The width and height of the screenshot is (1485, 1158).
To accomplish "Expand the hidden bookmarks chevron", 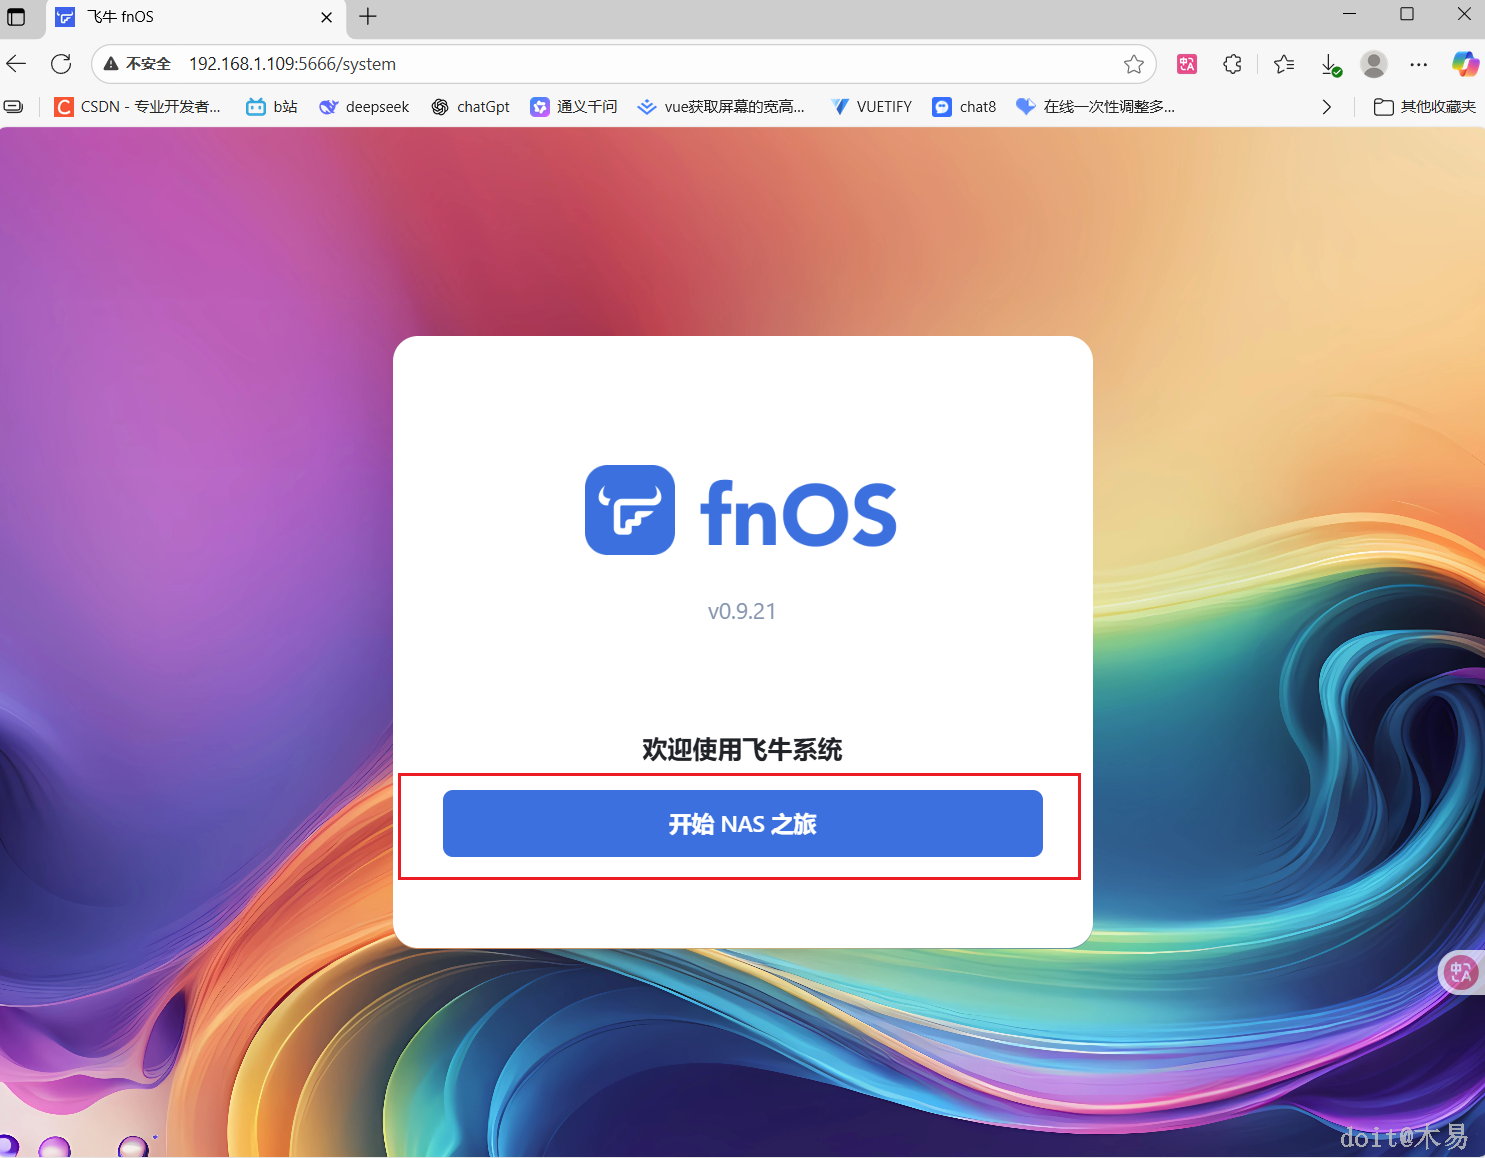I will pos(1326,106).
